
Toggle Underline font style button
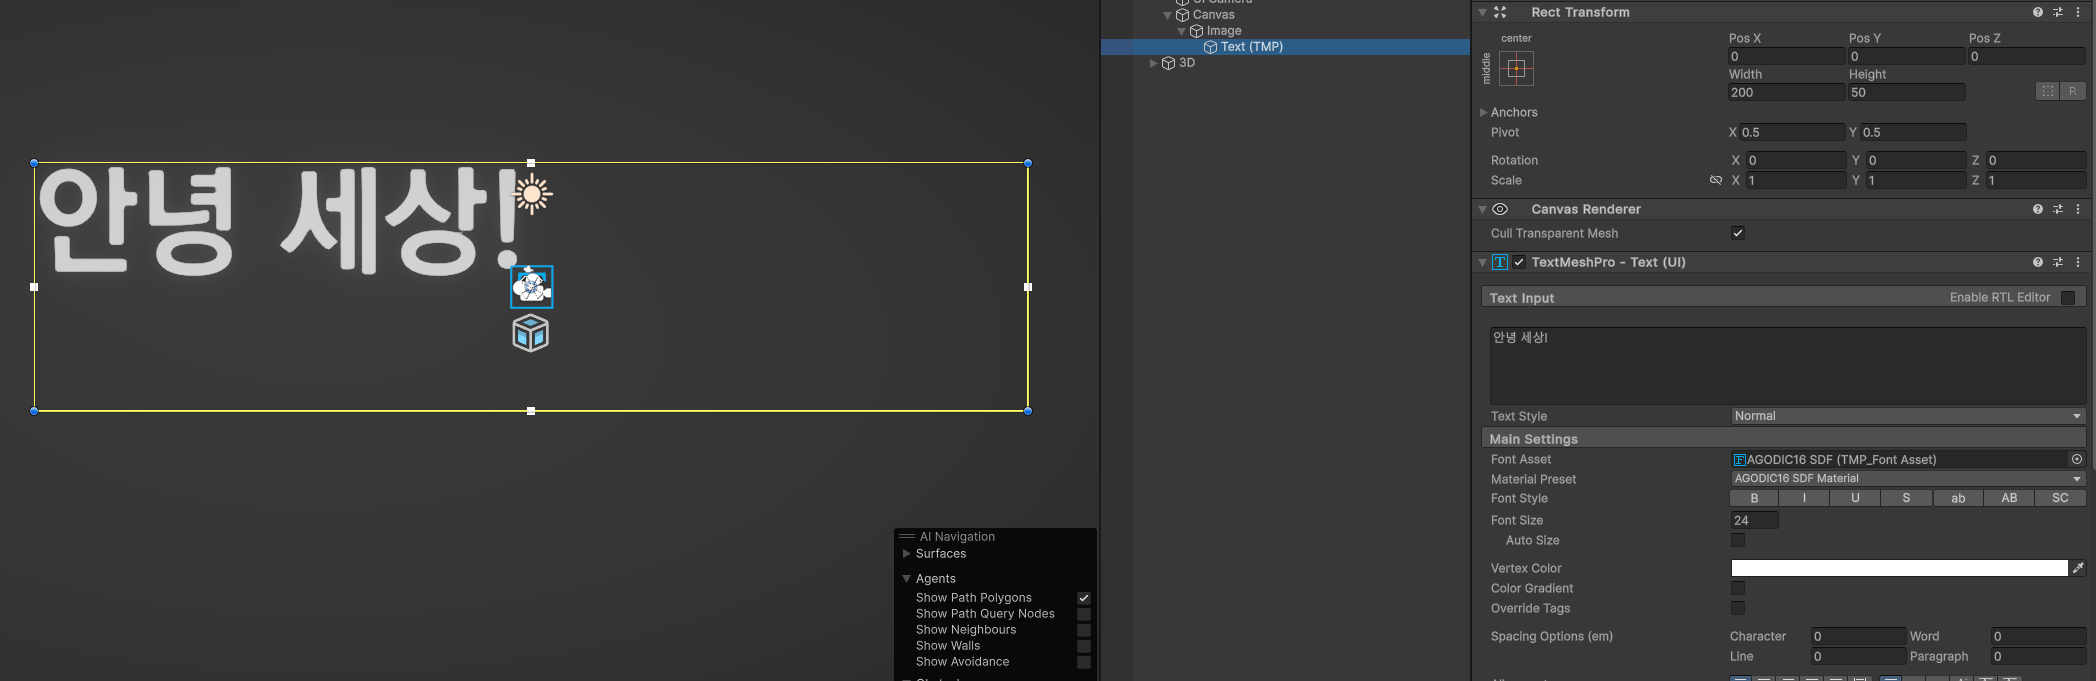[x=1856, y=498]
